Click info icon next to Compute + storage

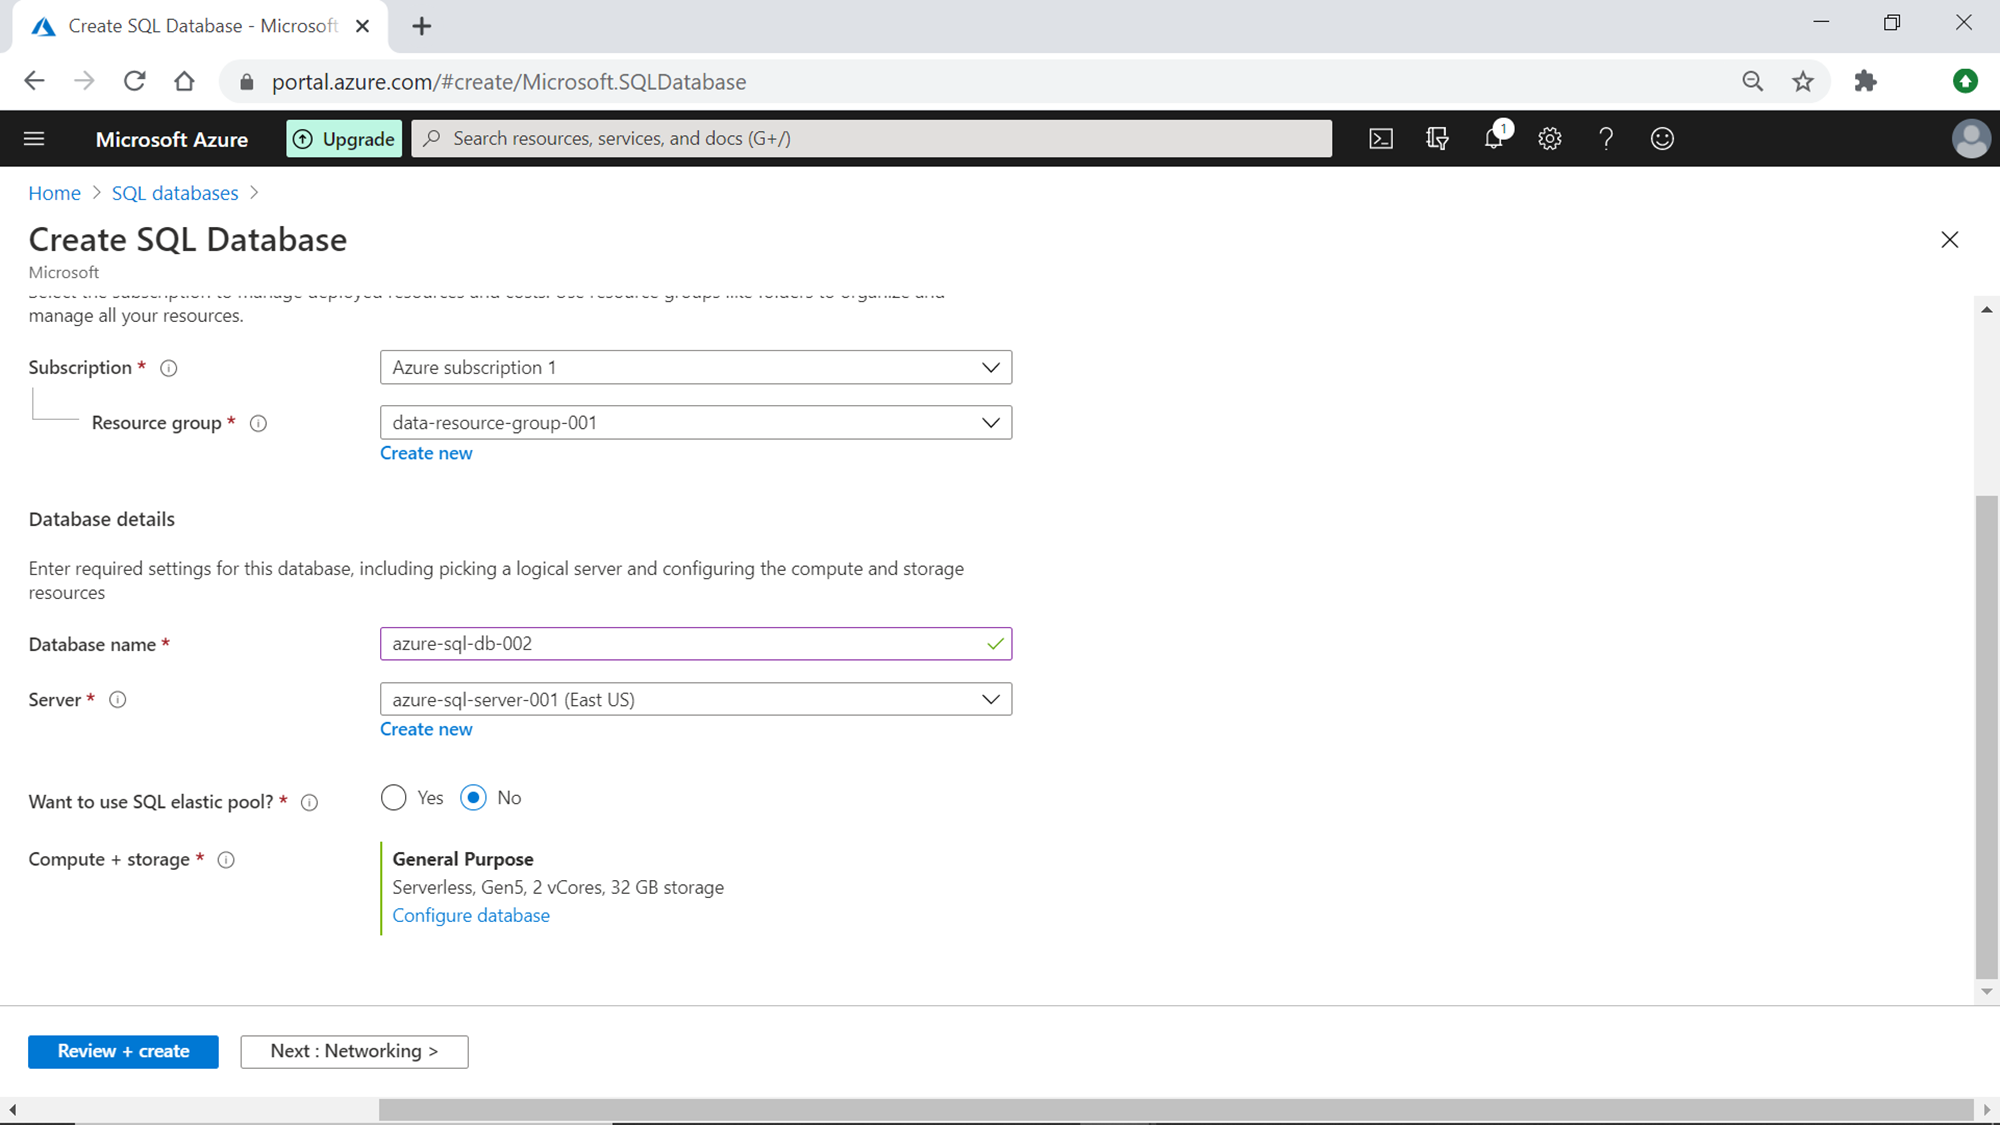[226, 860]
